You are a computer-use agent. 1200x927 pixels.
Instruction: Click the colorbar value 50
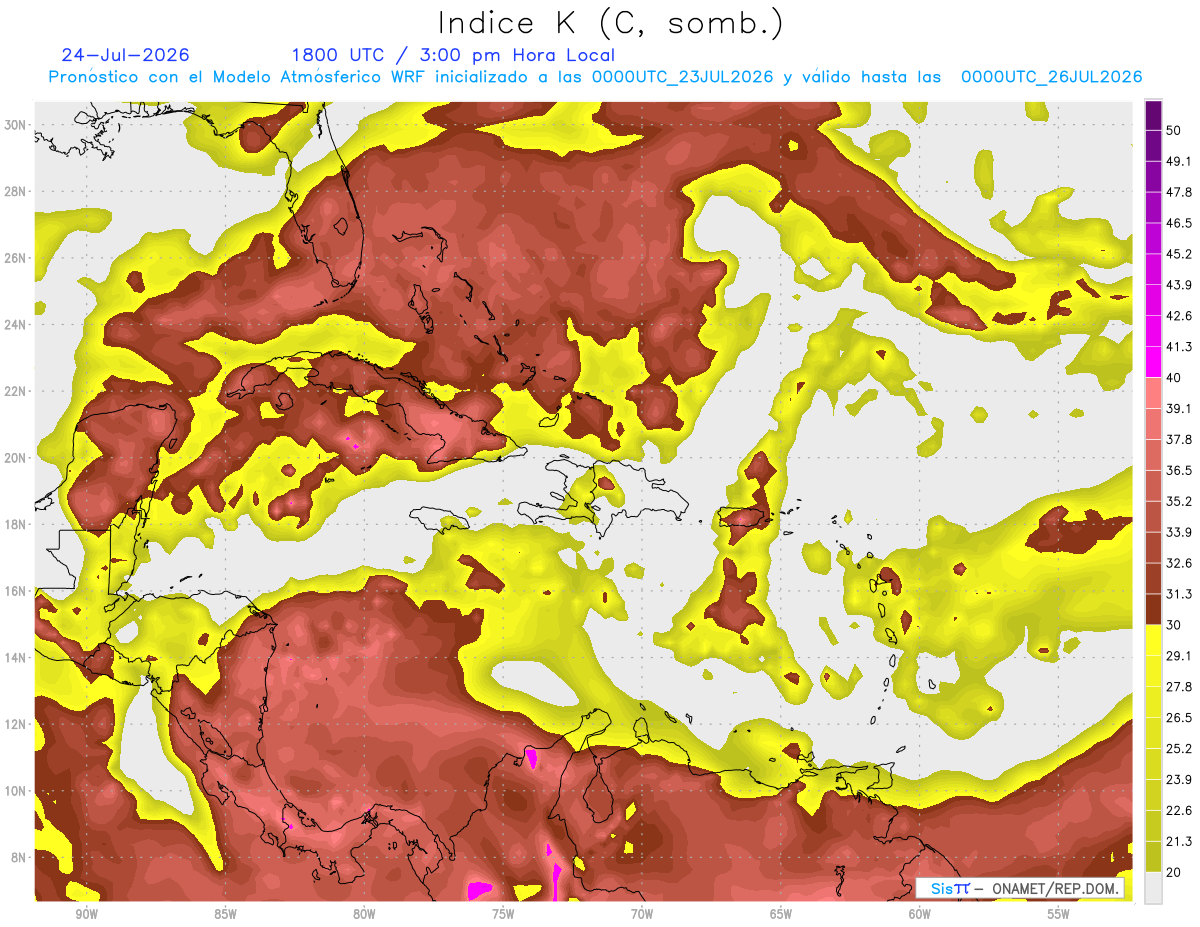click(x=1176, y=131)
